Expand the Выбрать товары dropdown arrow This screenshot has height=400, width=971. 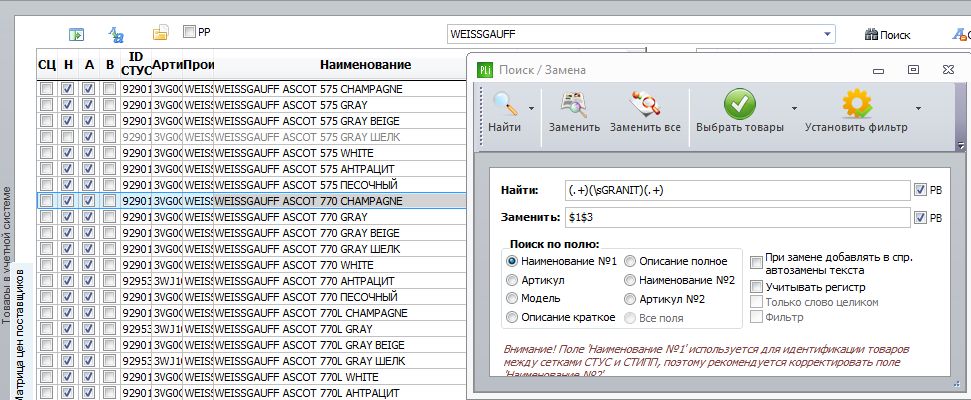pyautogui.click(x=795, y=108)
